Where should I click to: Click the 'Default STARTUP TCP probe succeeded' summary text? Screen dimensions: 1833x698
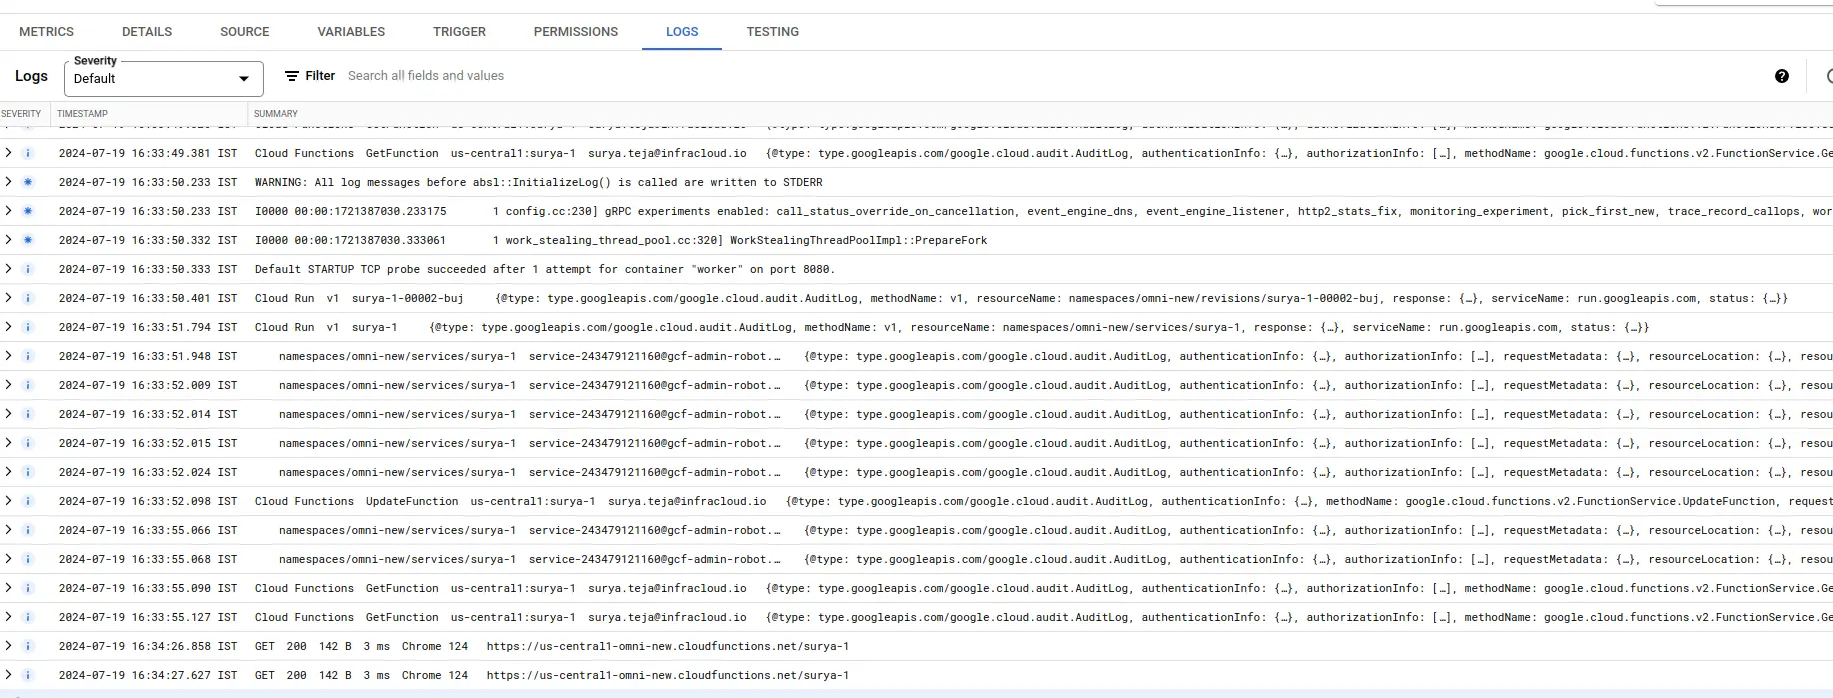pos(544,269)
